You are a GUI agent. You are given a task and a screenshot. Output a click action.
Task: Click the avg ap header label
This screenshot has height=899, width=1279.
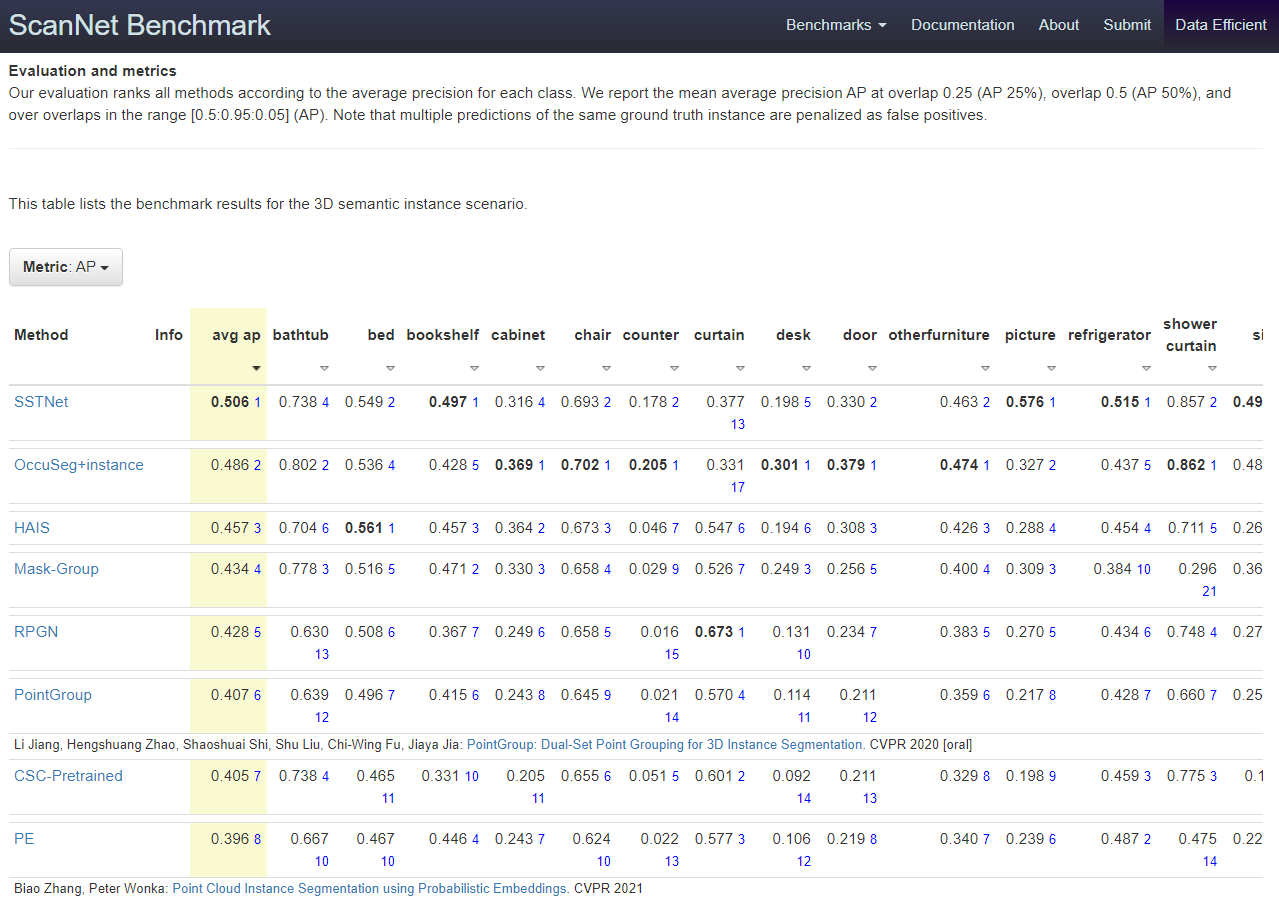pos(236,335)
